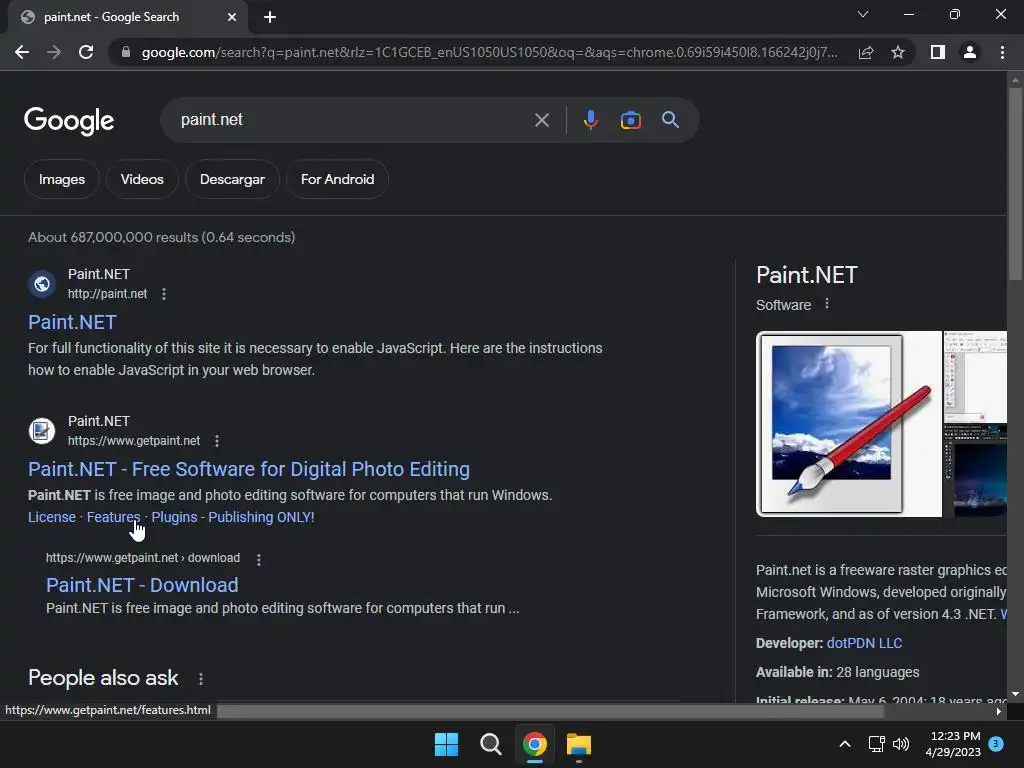Toggle the browser side panel icon

[938, 52]
